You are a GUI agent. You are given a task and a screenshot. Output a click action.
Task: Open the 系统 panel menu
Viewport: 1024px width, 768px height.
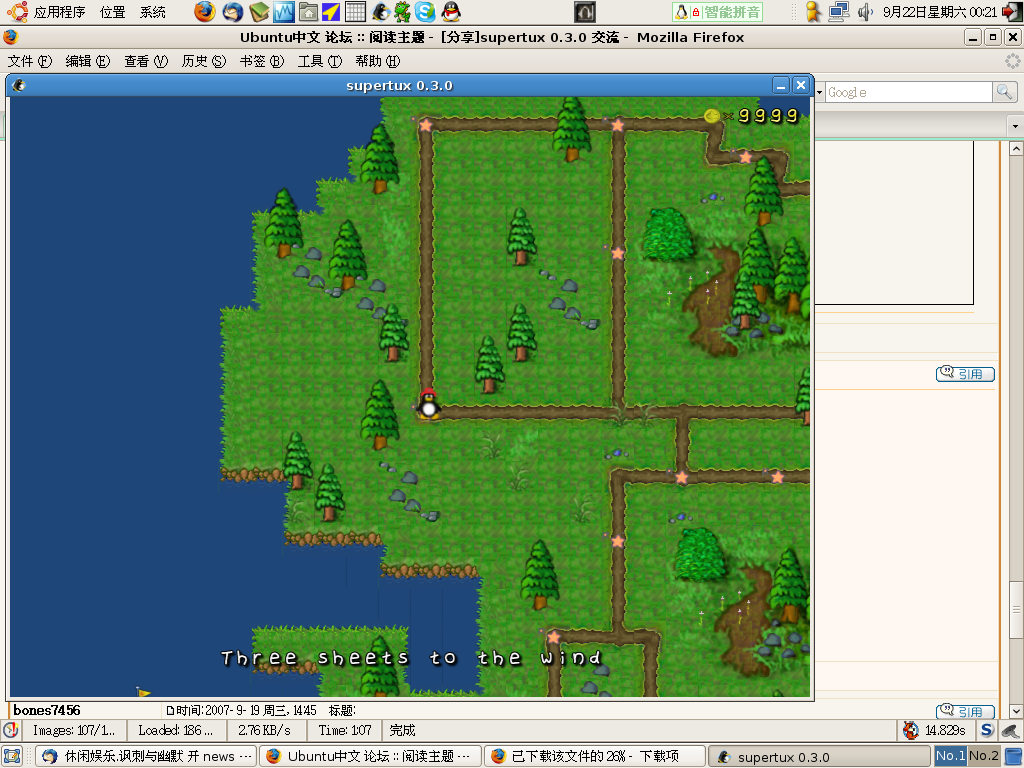[x=153, y=12]
